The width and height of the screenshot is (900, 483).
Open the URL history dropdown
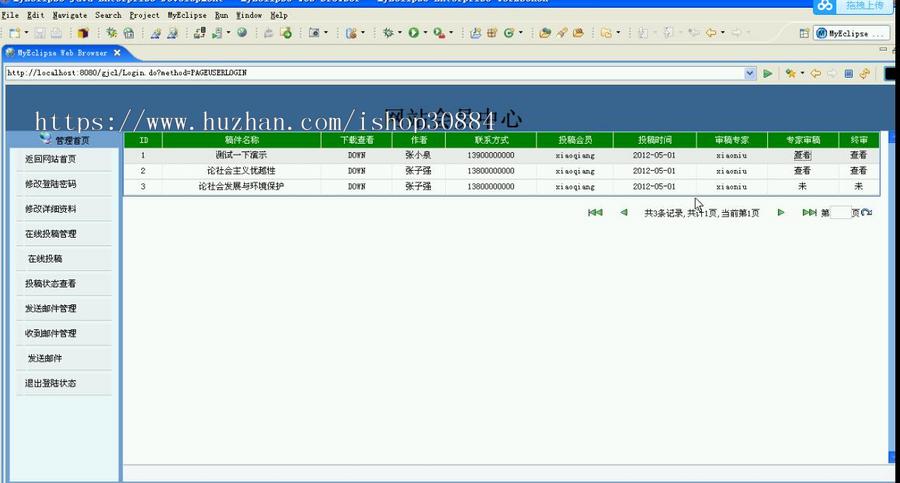pyautogui.click(x=750, y=74)
